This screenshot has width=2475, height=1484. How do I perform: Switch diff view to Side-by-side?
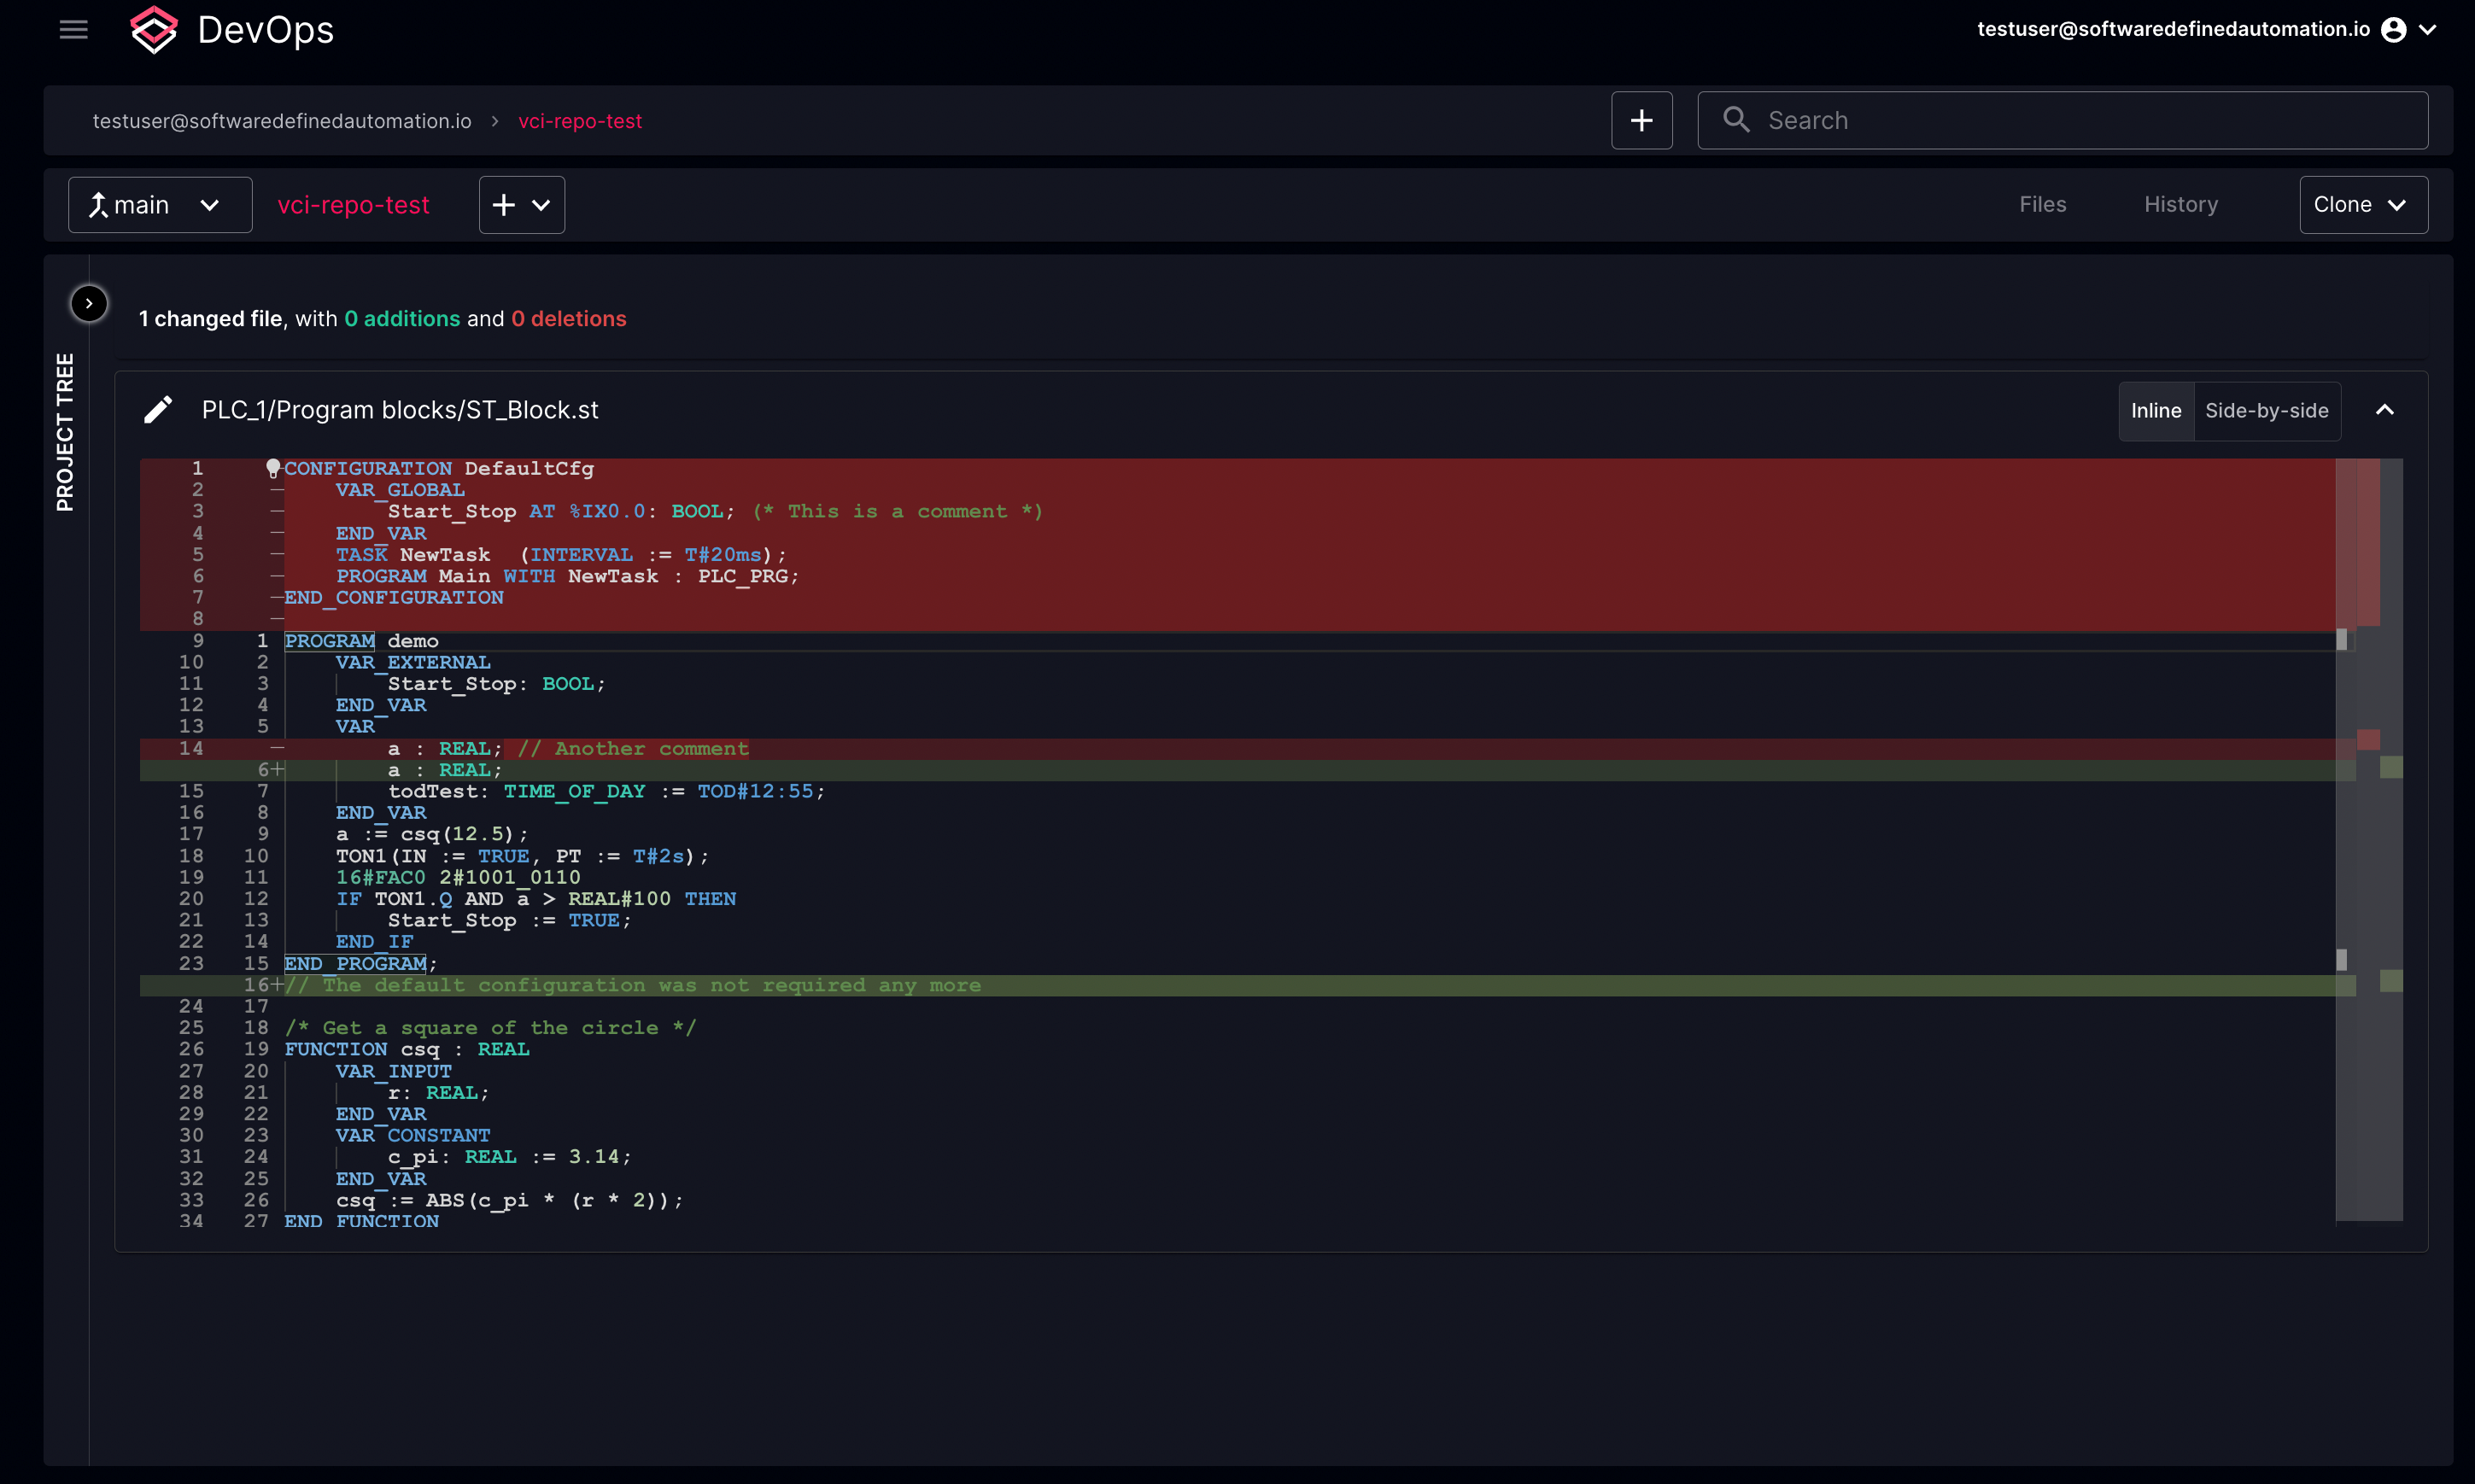(x=2266, y=411)
